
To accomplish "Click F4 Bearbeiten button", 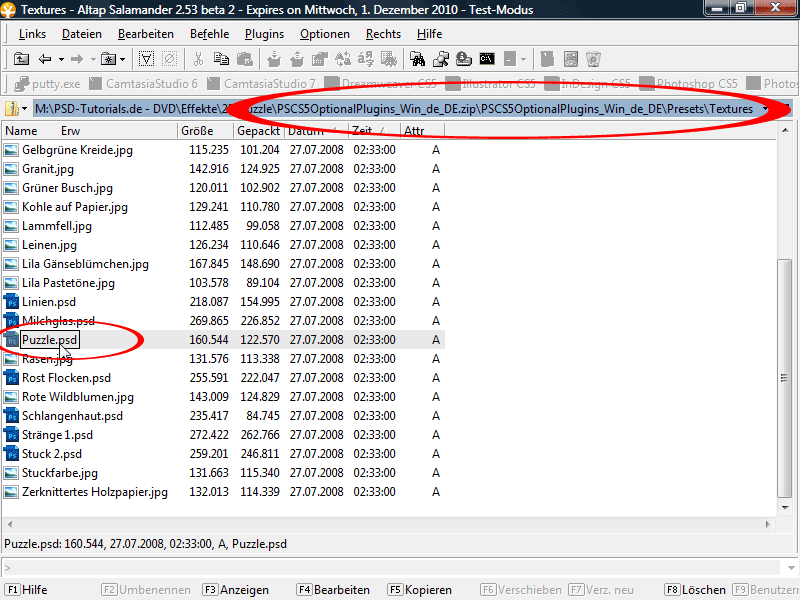I will [x=333, y=590].
